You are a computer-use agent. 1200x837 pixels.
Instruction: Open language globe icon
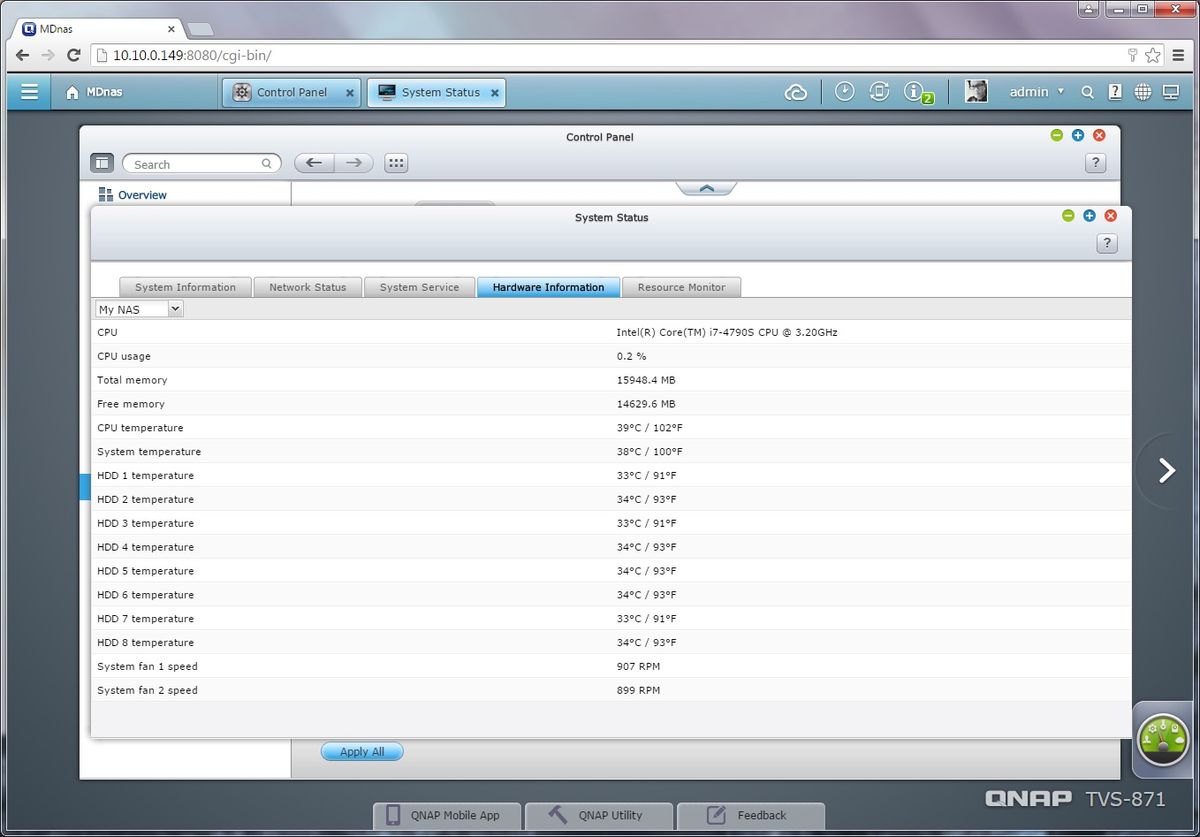coord(1142,92)
